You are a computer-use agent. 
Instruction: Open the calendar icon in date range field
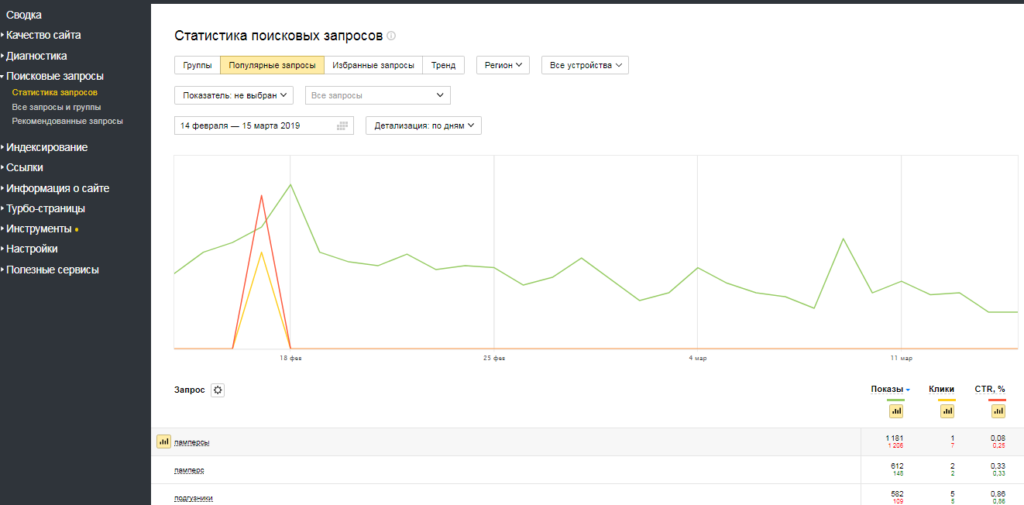[x=342, y=126]
